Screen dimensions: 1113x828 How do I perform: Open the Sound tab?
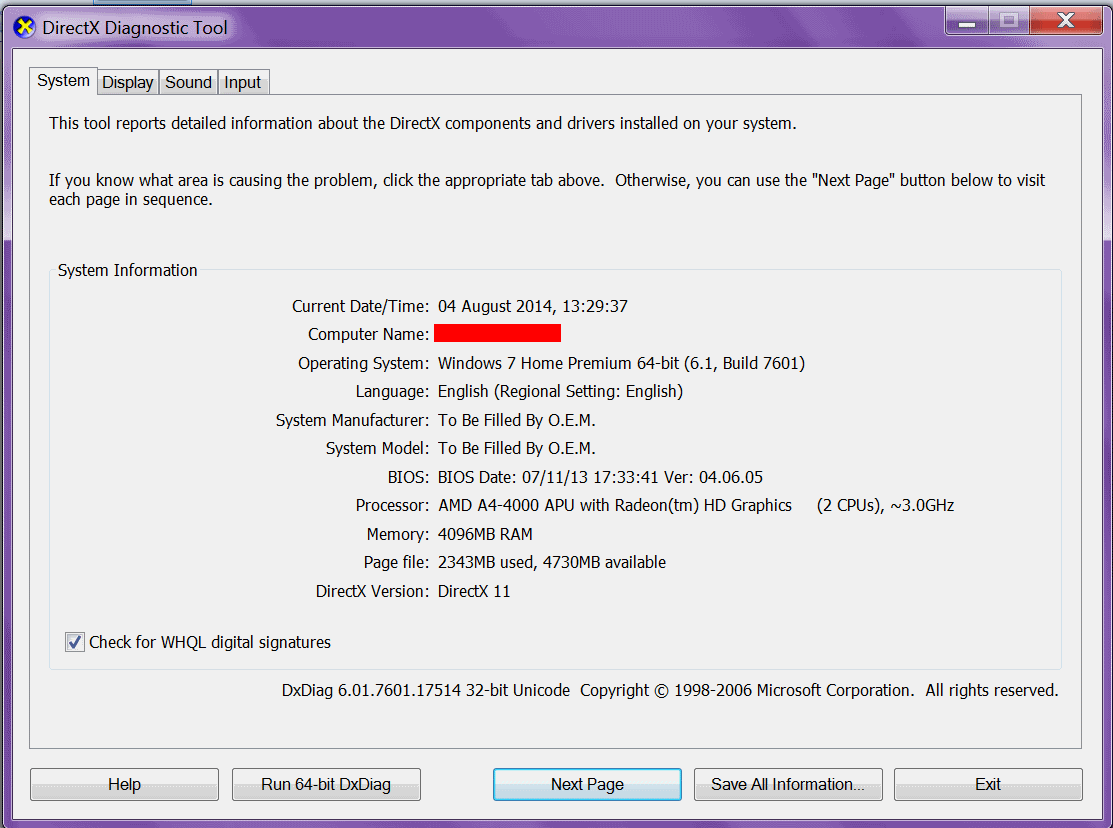click(x=188, y=82)
